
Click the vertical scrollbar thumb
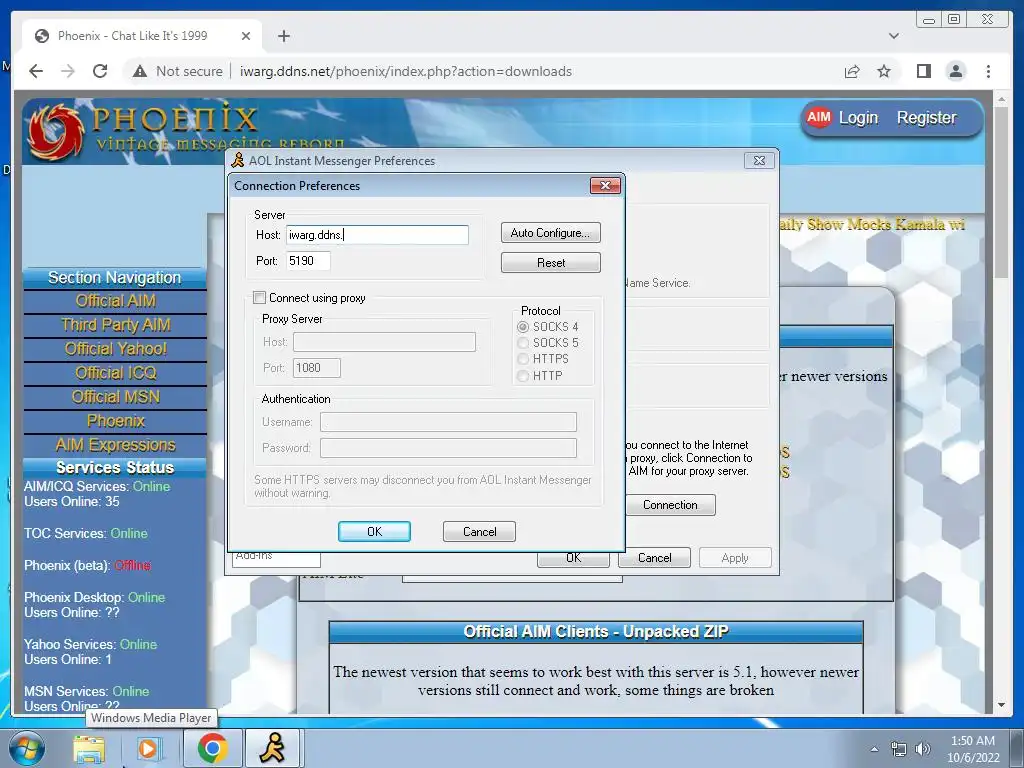coord(1001,193)
